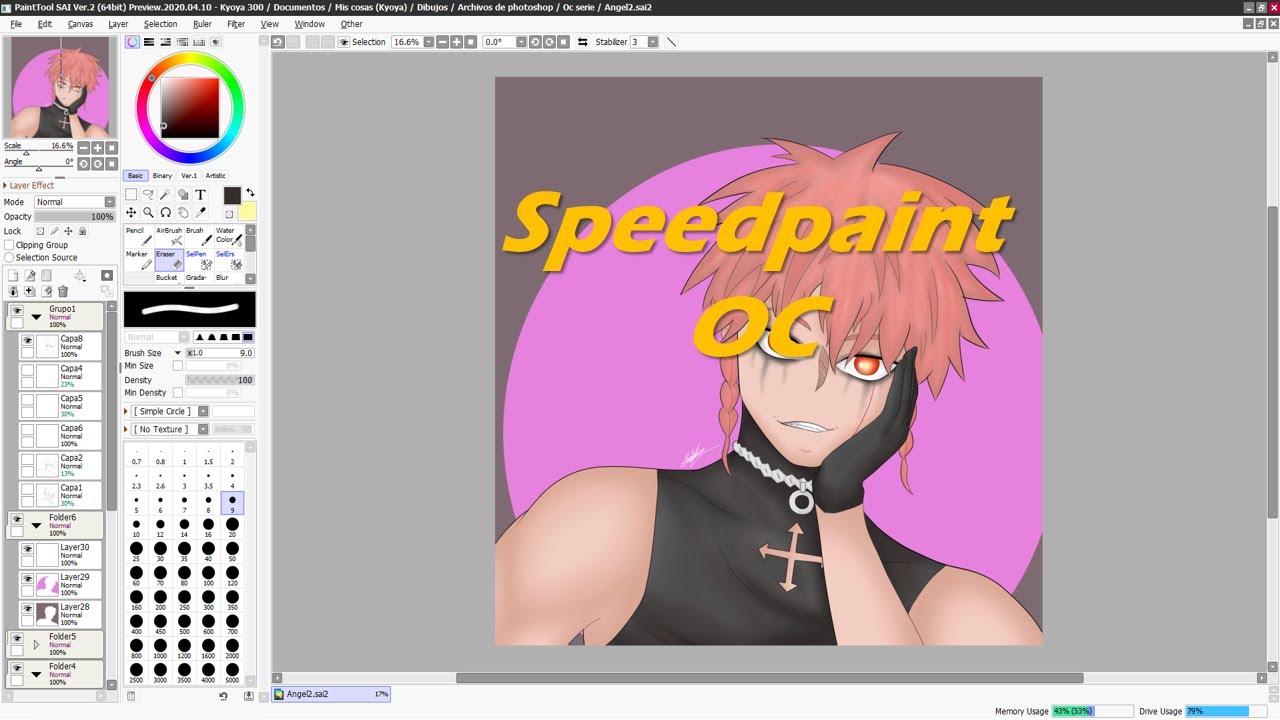Click the Undo button in toolbar
The image size is (1280, 720).
pos(278,42)
